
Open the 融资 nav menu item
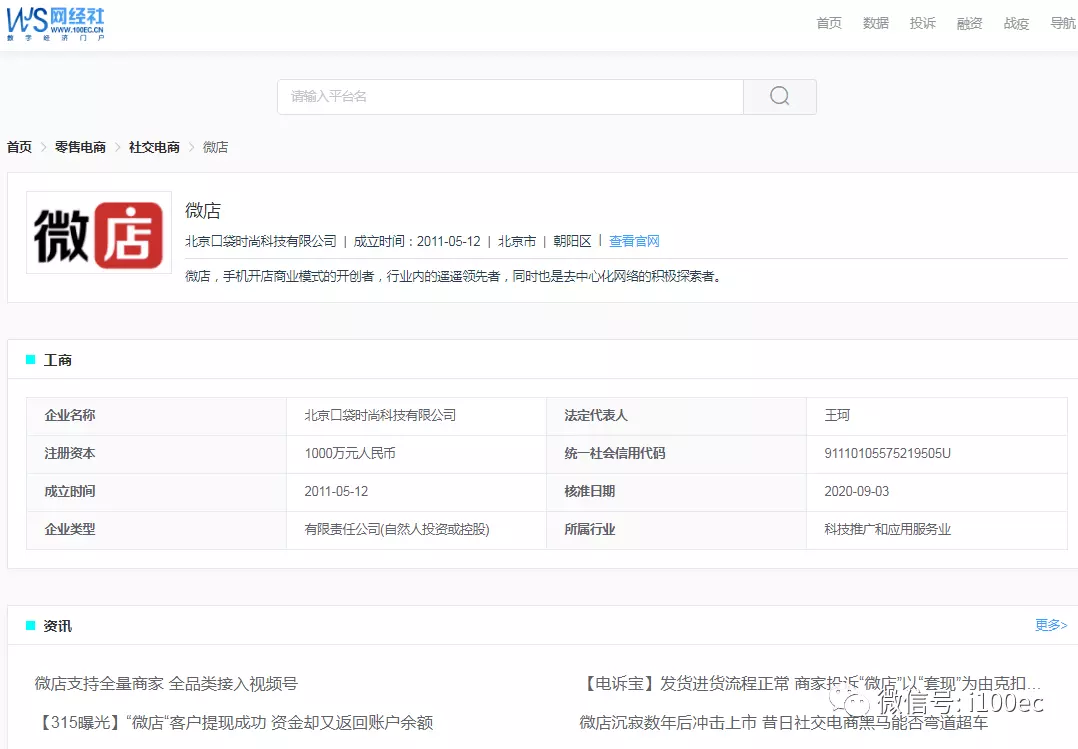point(969,23)
